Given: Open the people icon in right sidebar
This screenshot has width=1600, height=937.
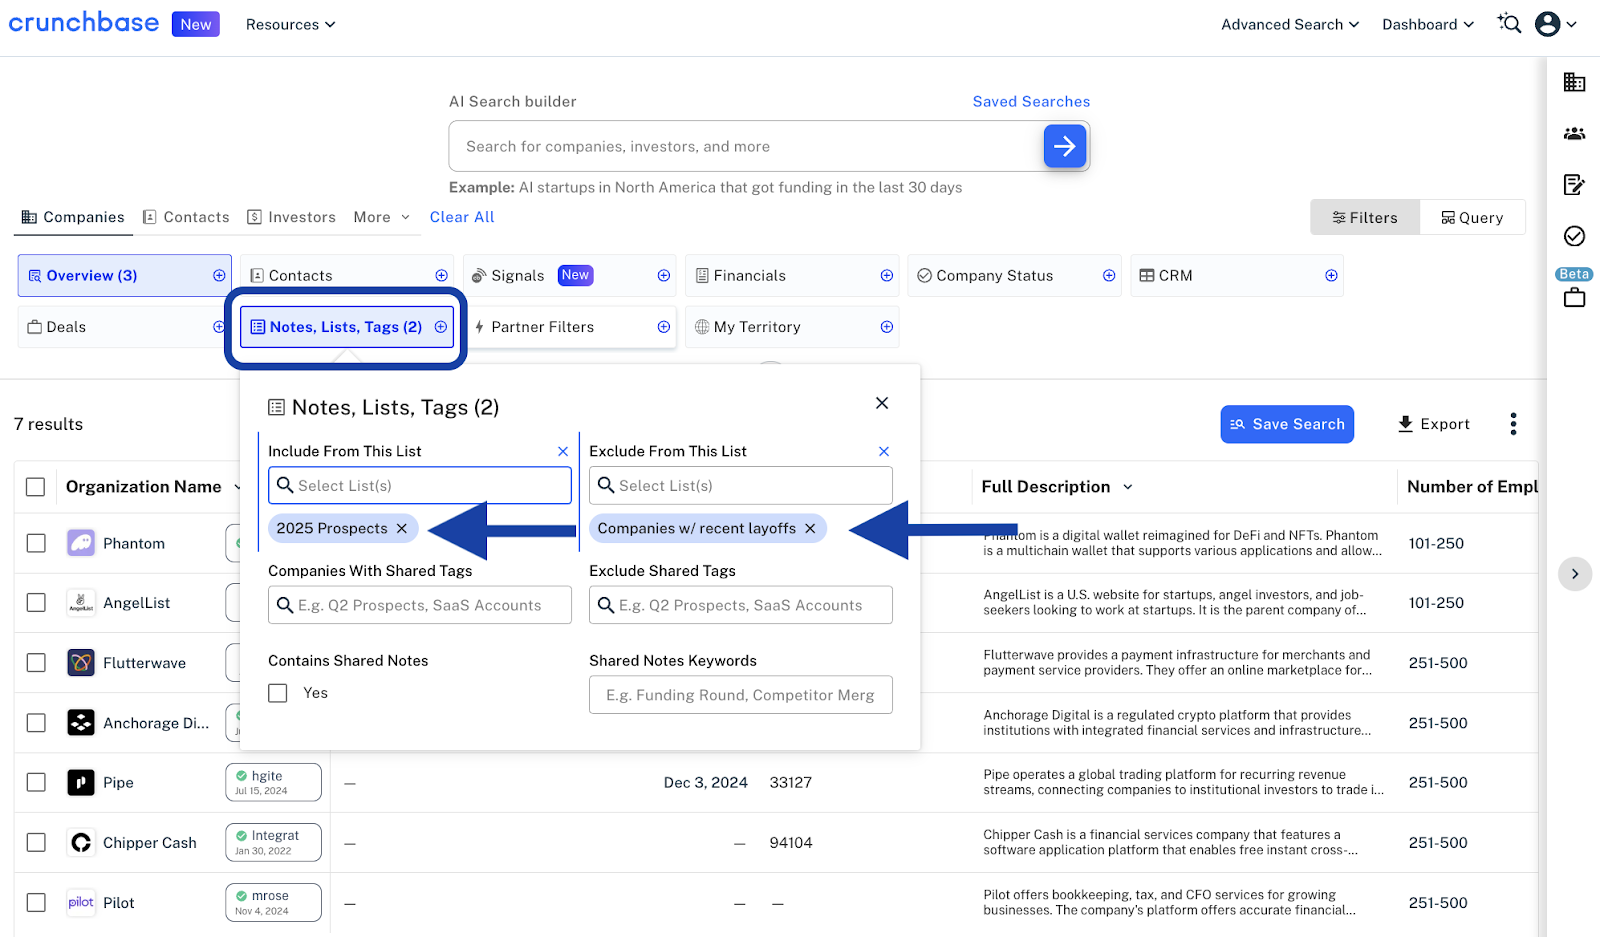Looking at the screenshot, I should 1574,133.
